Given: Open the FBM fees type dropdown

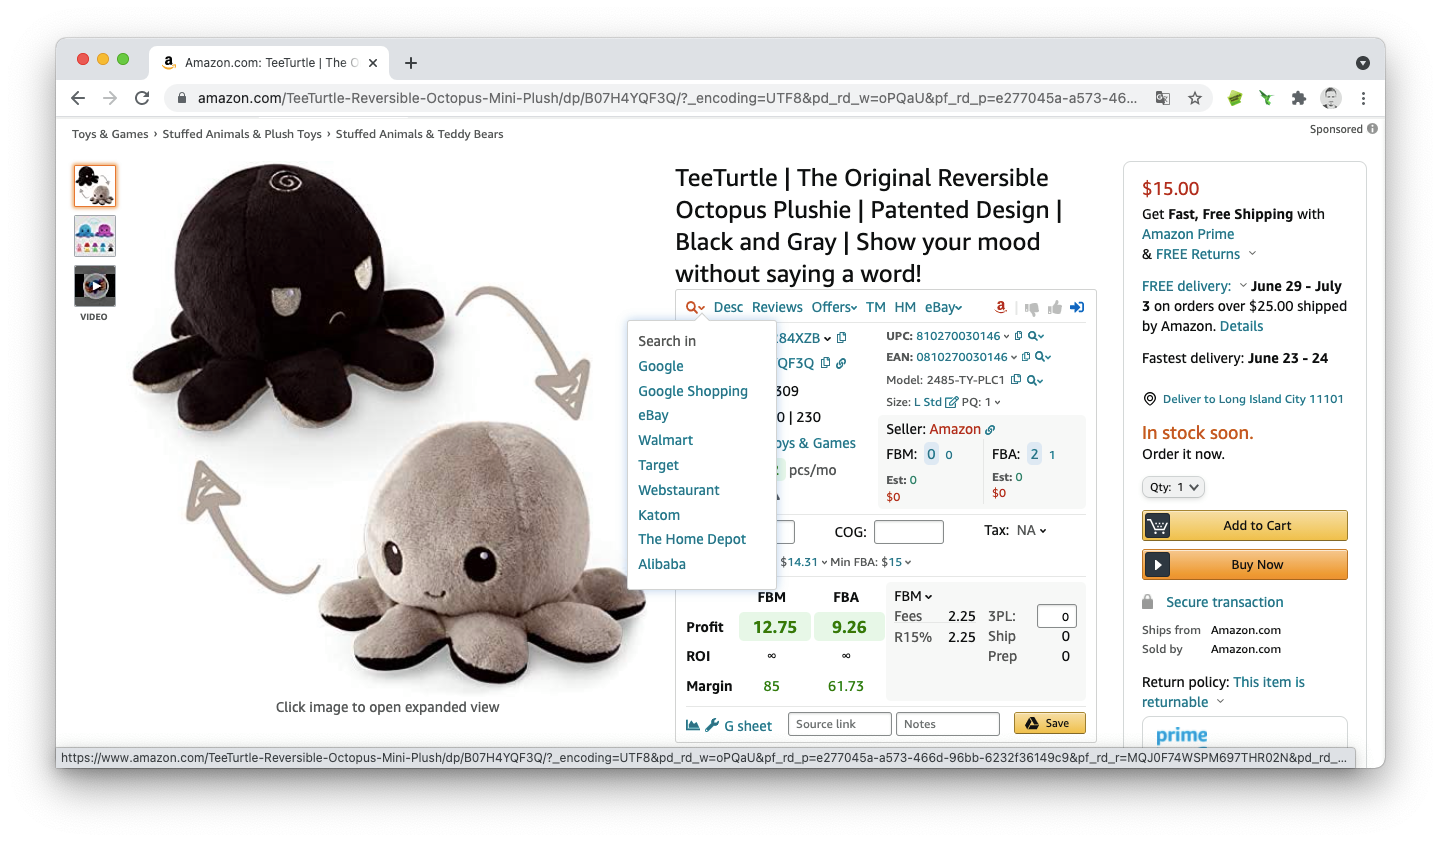Looking at the screenshot, I should [913, 596].
